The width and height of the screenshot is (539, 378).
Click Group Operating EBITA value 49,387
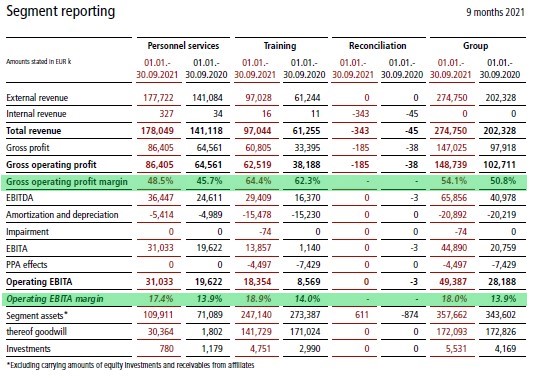453,282
